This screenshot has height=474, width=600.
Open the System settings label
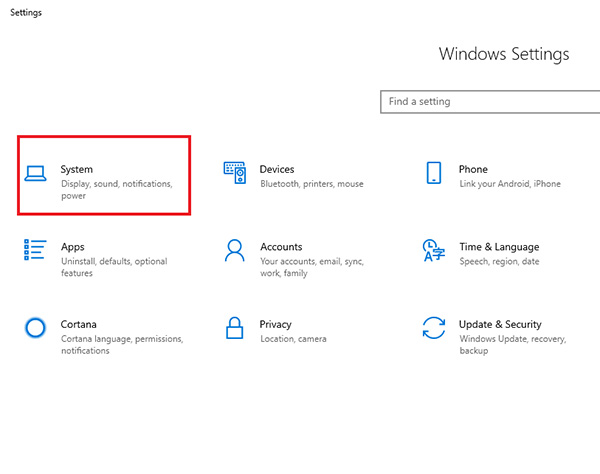[x=77, y=170]
